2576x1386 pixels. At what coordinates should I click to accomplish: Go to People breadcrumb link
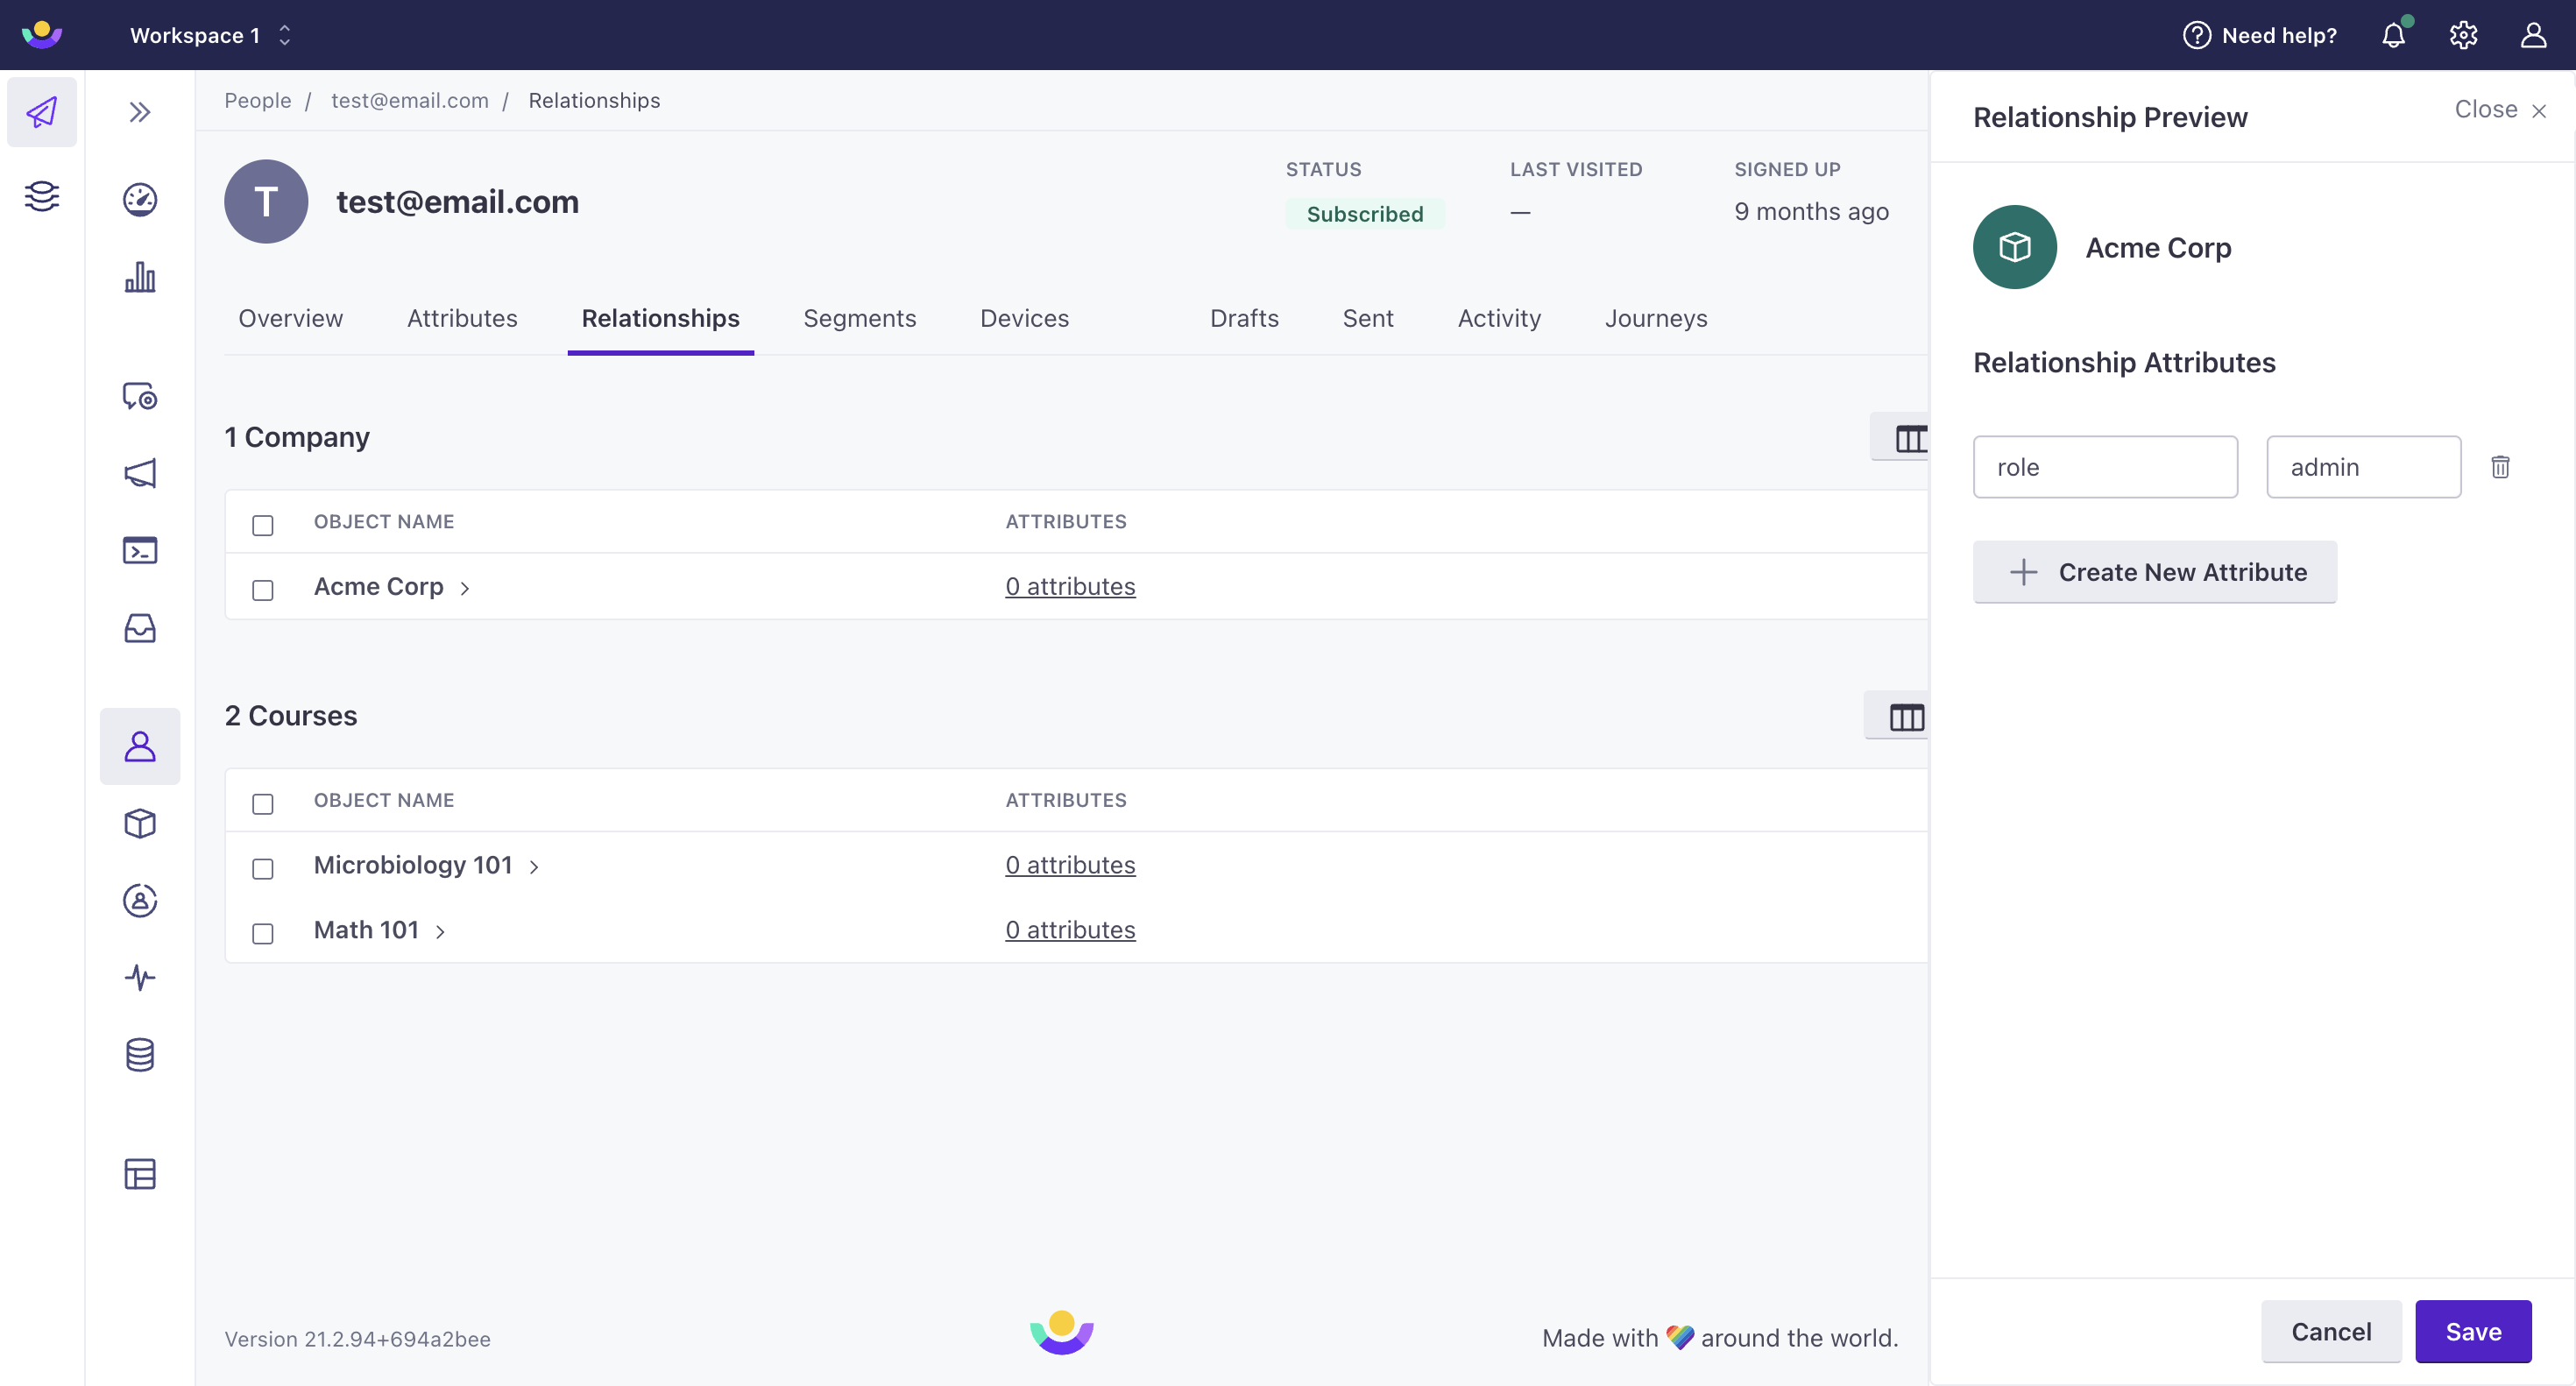[x=258, y=100]
